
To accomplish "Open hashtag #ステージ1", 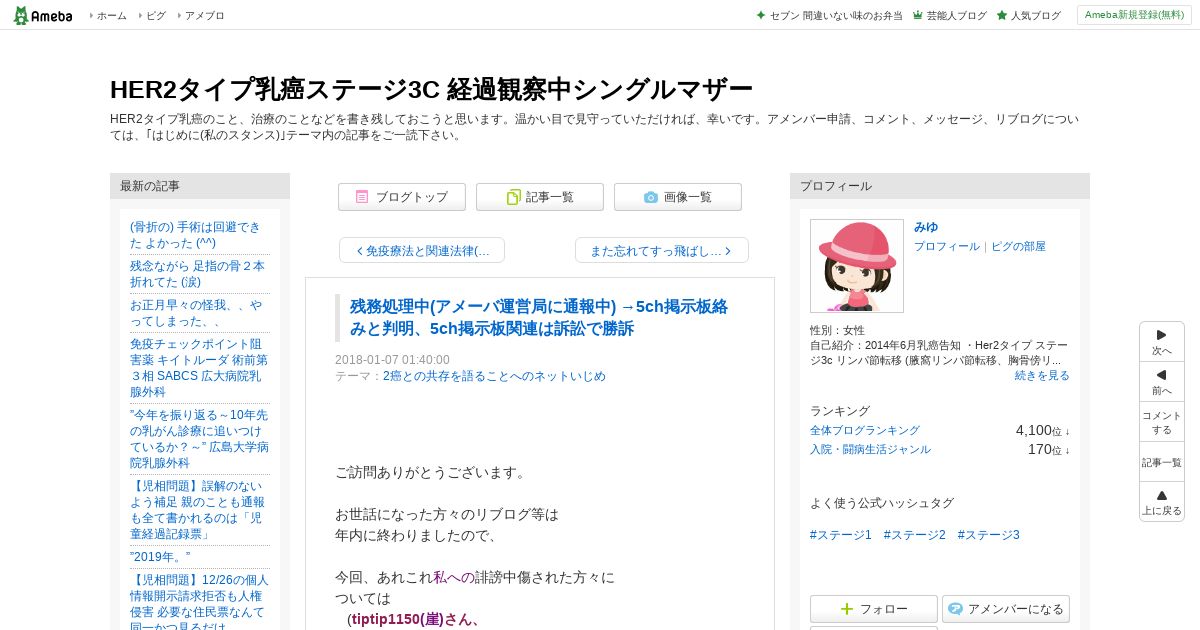I will point(841,535).
